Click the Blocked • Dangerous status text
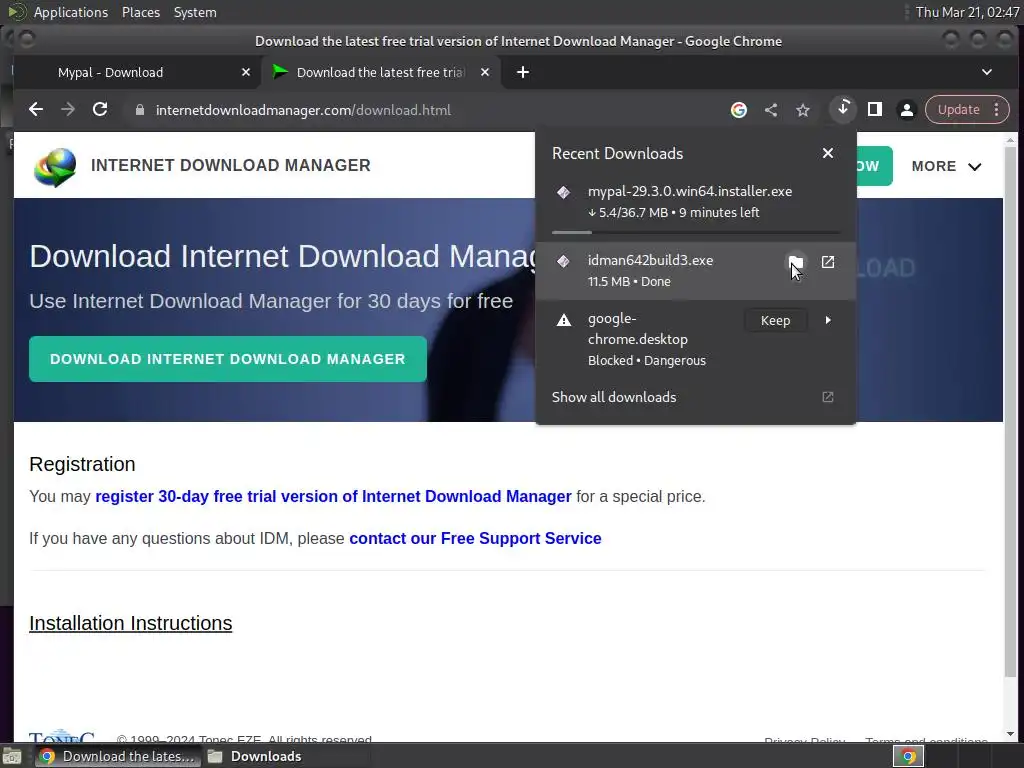Image resolution: width=1024 pixels, height=768 pixels. pos(647,360)
